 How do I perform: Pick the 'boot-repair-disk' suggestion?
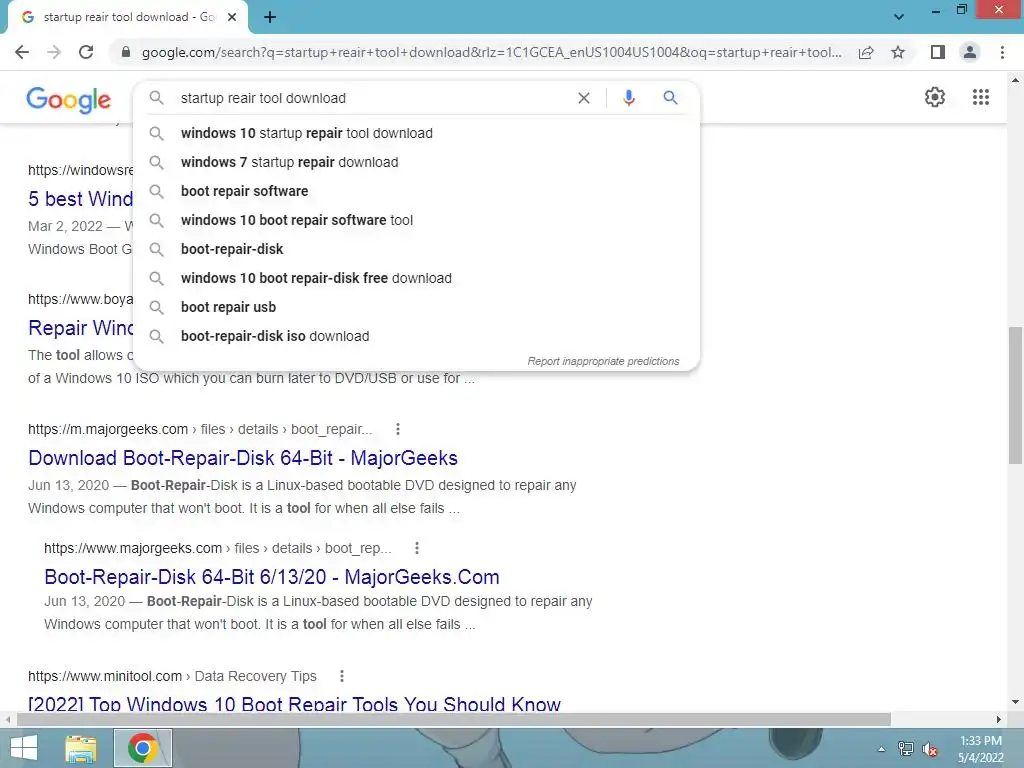(416, 249)
